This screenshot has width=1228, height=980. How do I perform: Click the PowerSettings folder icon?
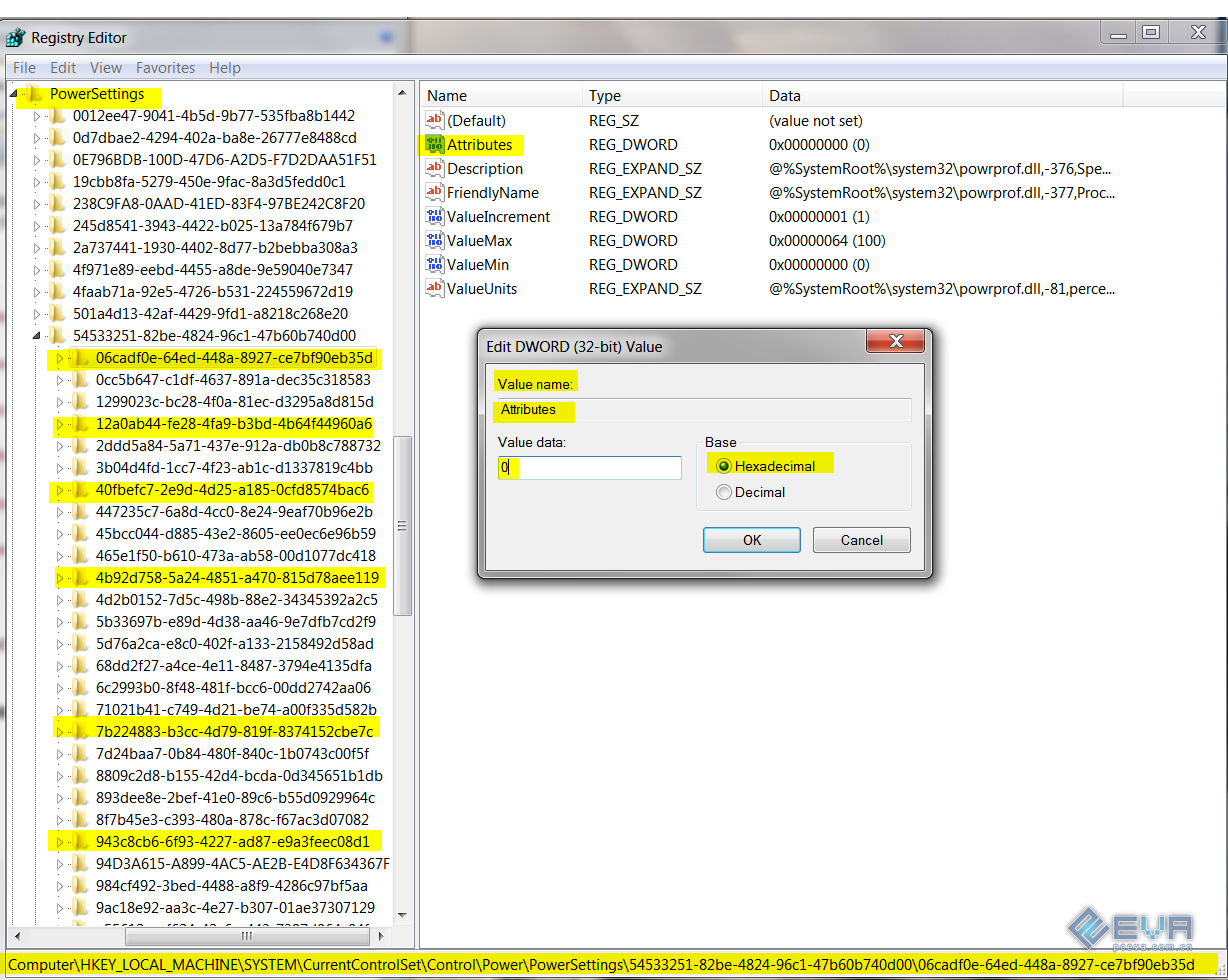coord(34,94)
